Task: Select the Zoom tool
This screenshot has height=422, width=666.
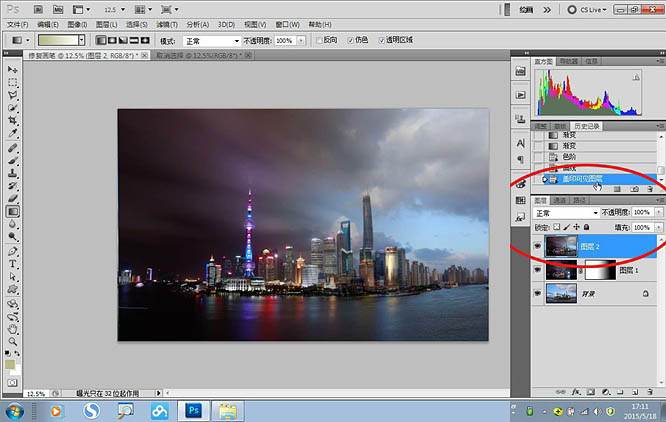Action: pos(13,342)
